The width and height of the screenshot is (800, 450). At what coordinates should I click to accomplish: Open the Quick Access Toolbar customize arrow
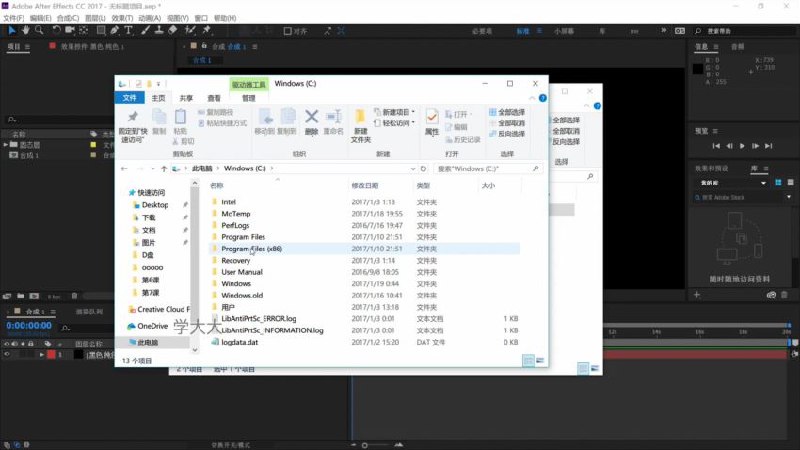(x=158, y=84)
